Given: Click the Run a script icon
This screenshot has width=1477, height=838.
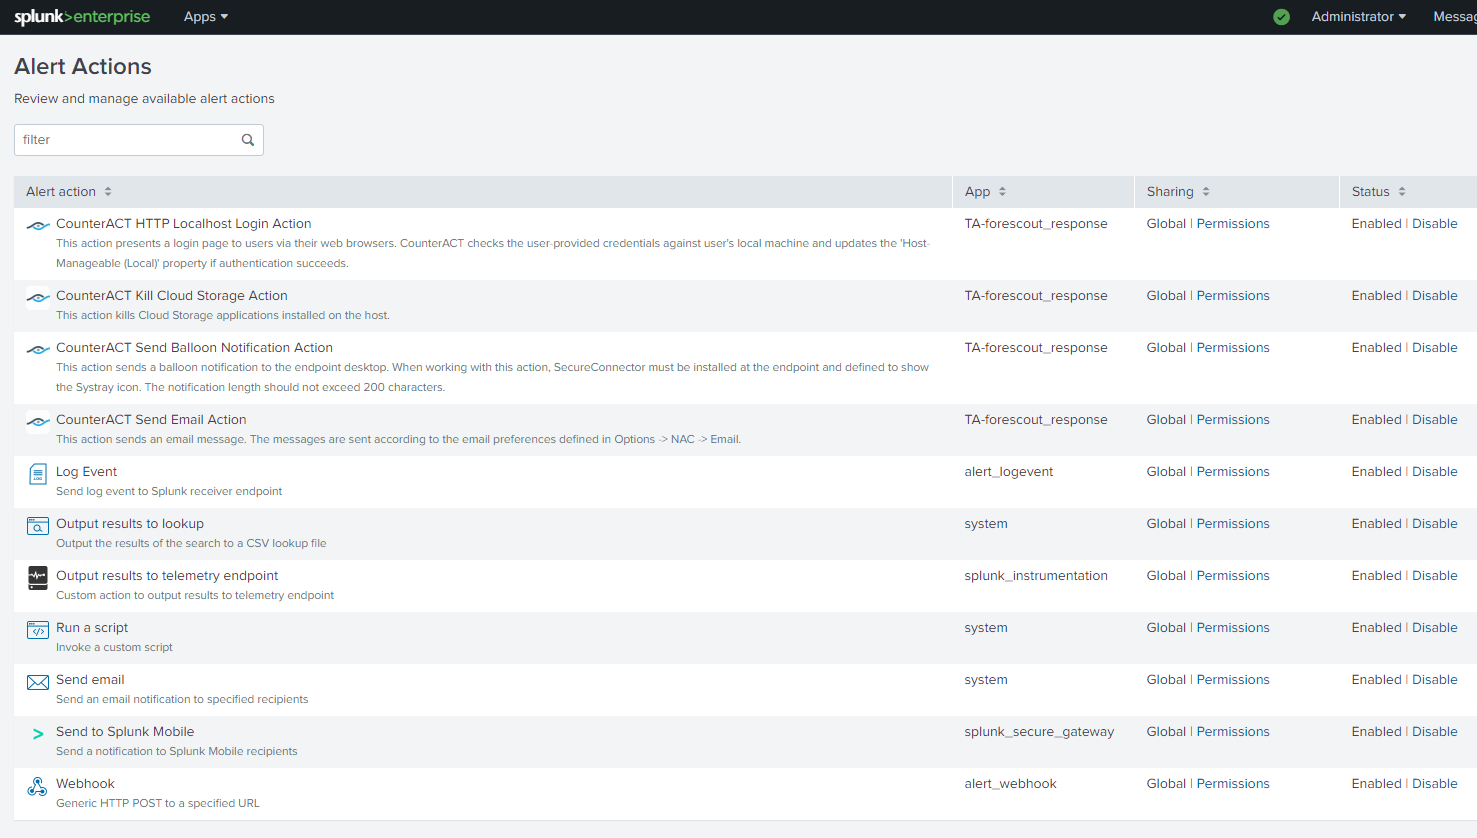Looking at the screenshot, I should tap(38, 630).
